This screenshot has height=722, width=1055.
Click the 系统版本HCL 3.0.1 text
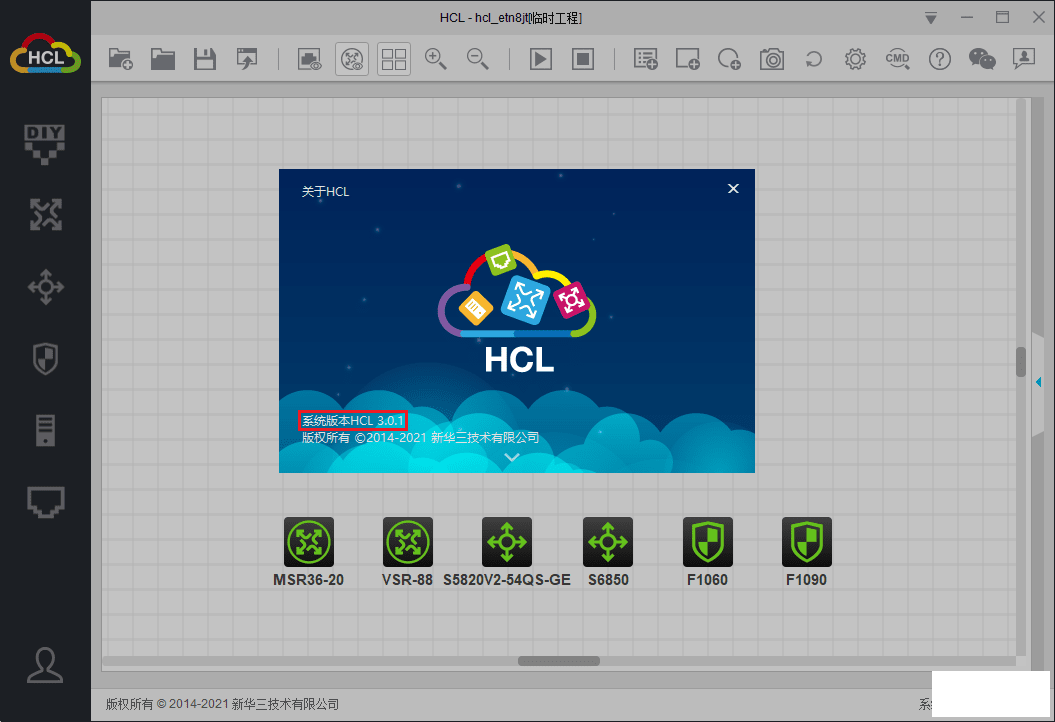coord(353,421)
